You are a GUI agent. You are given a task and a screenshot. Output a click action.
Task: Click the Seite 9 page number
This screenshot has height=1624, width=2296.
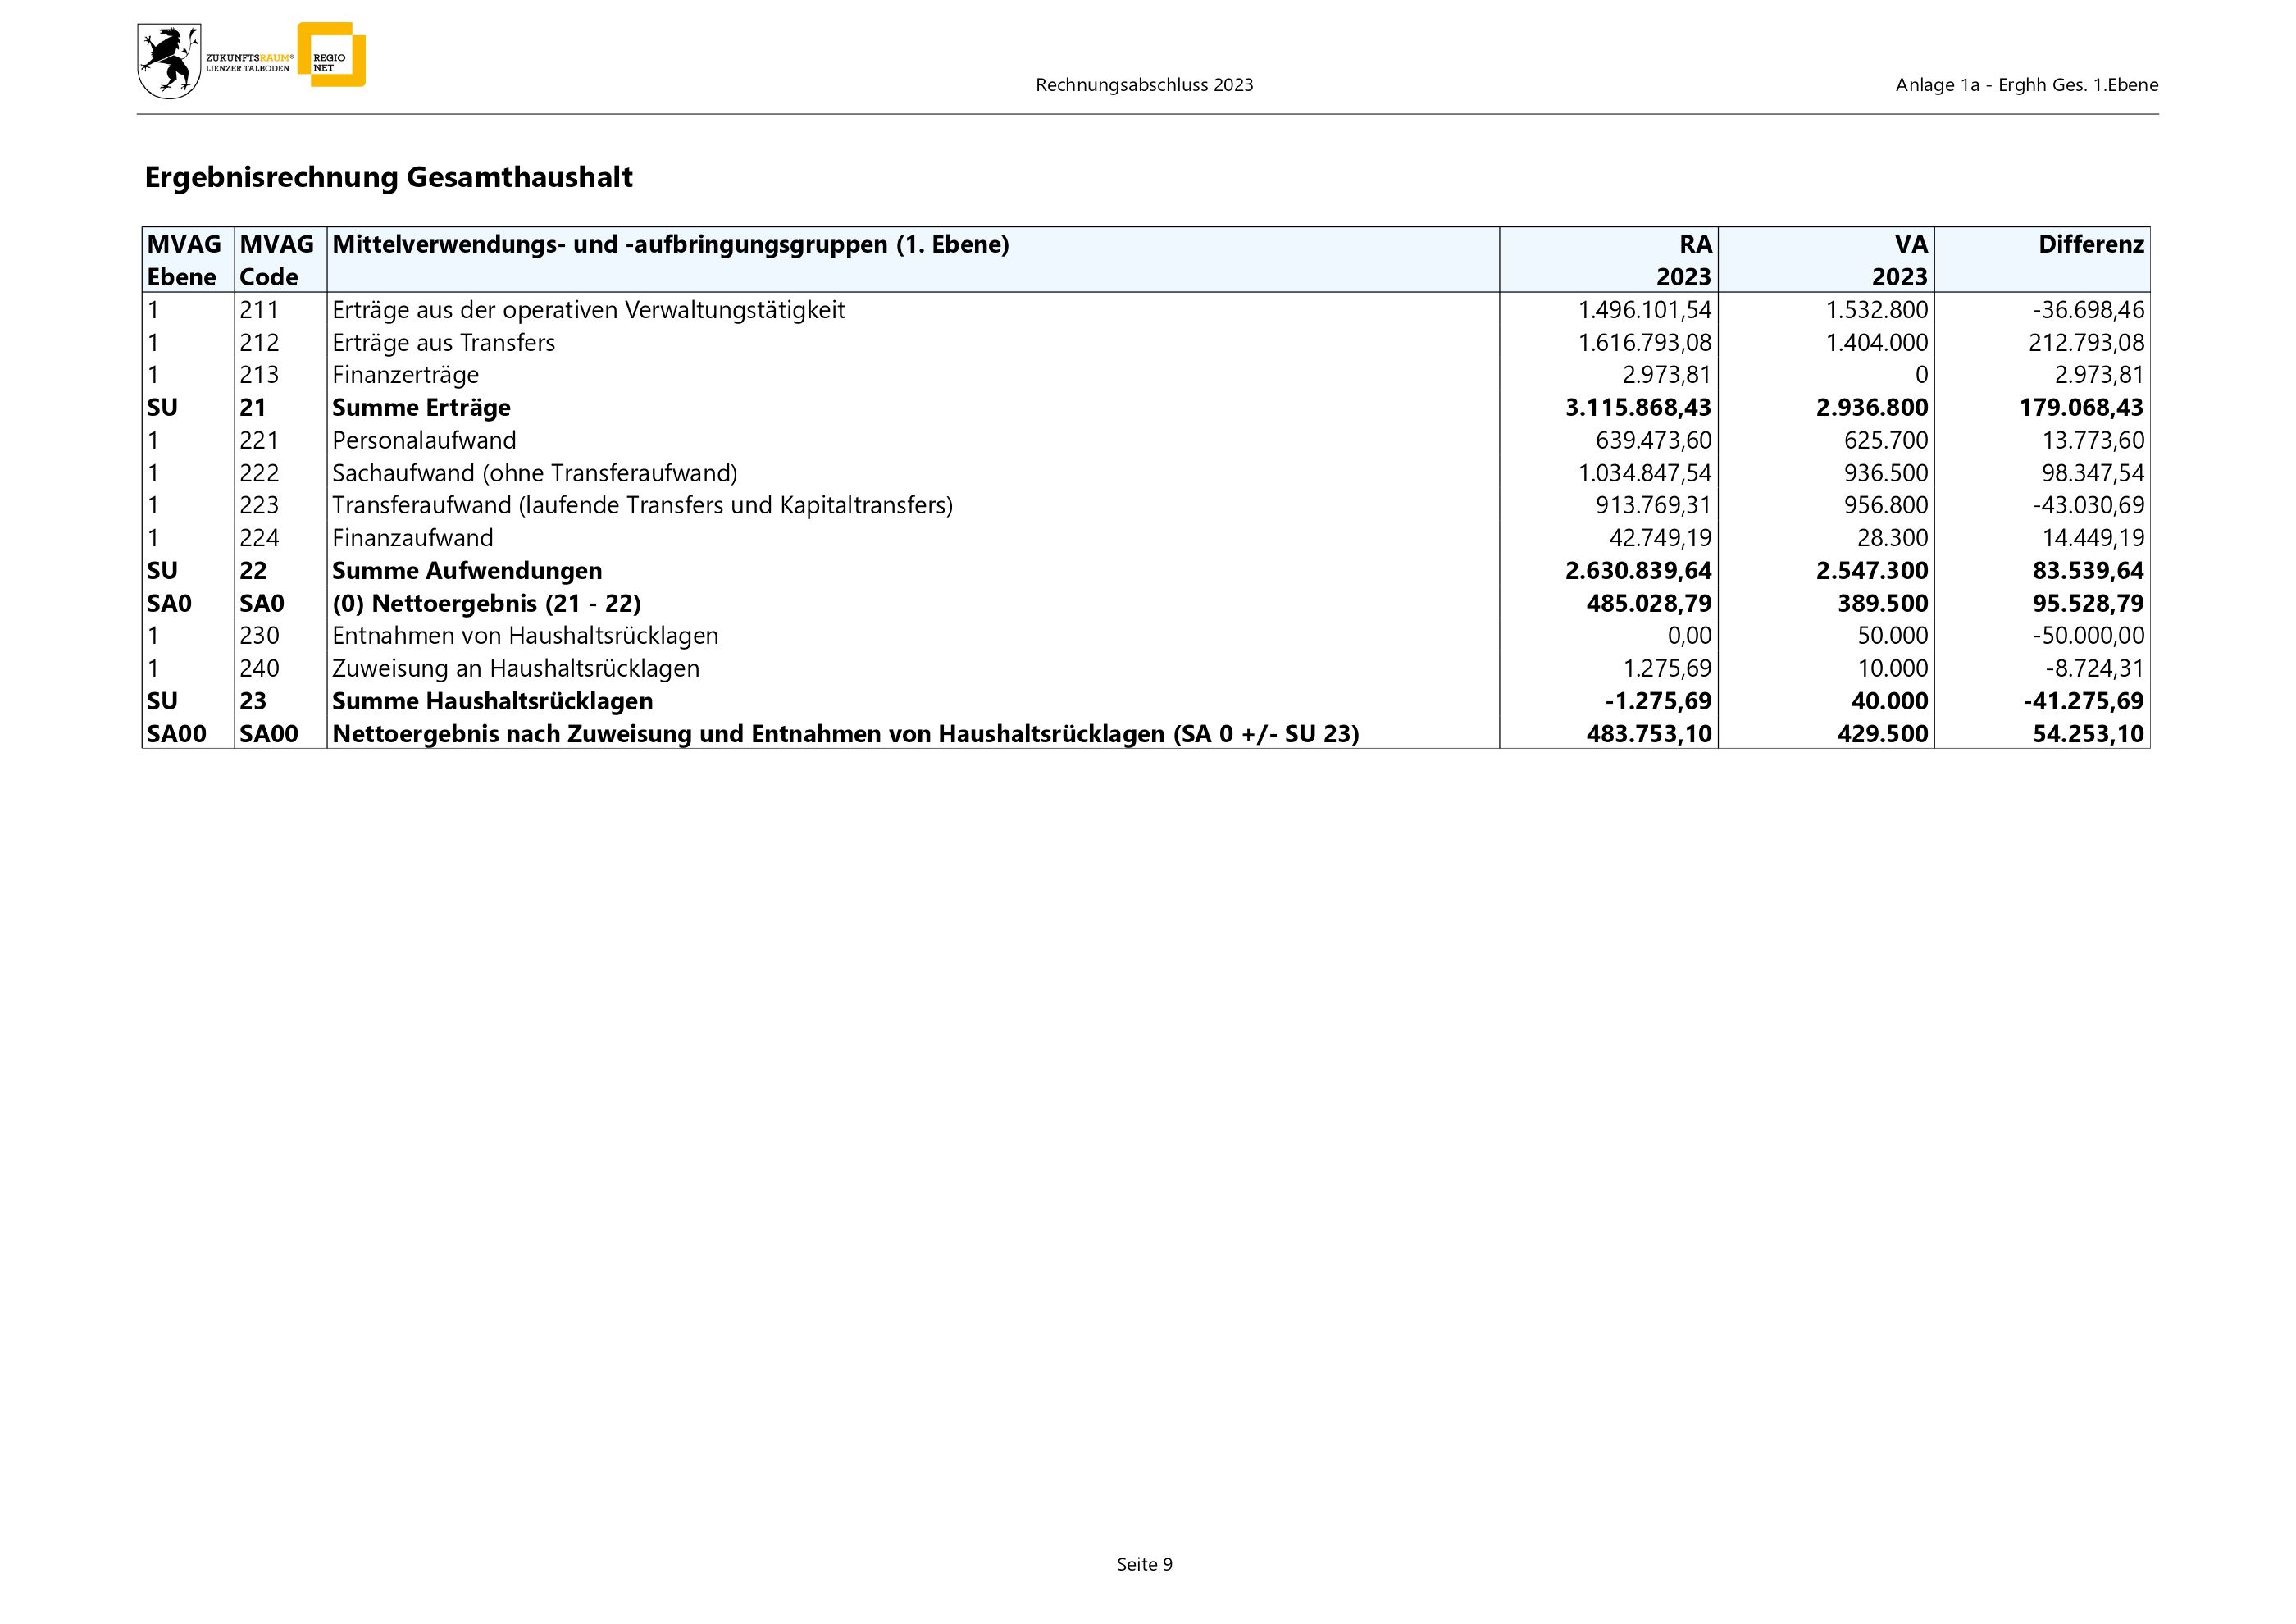1144,1564
